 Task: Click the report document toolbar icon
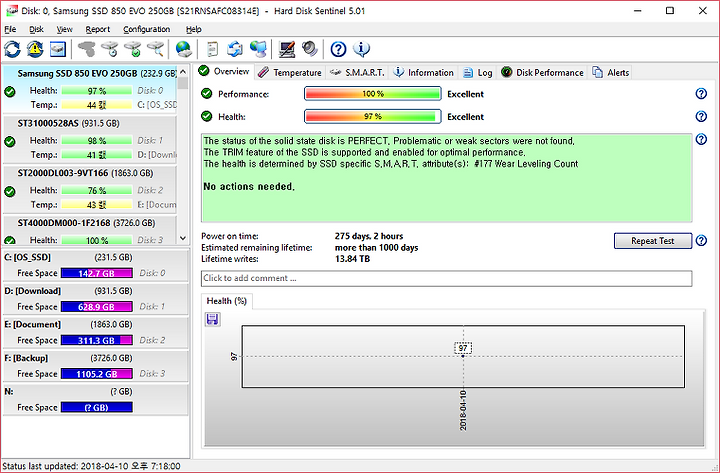(x=212, y=49)
